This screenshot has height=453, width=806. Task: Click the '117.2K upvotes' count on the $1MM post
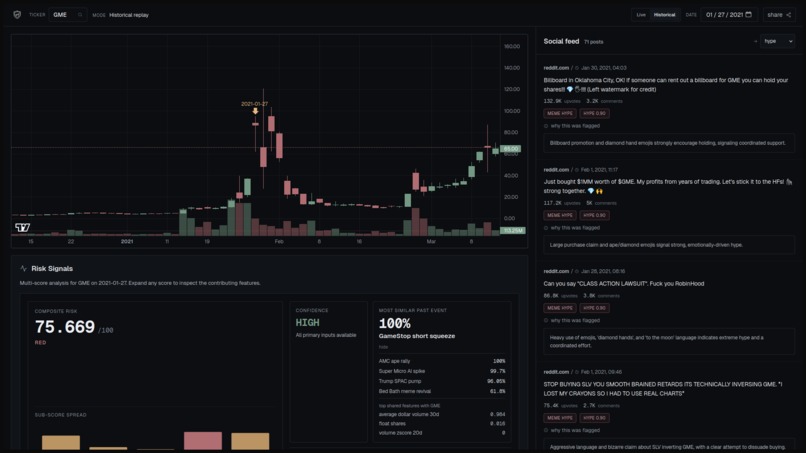(x=562, y=203)
